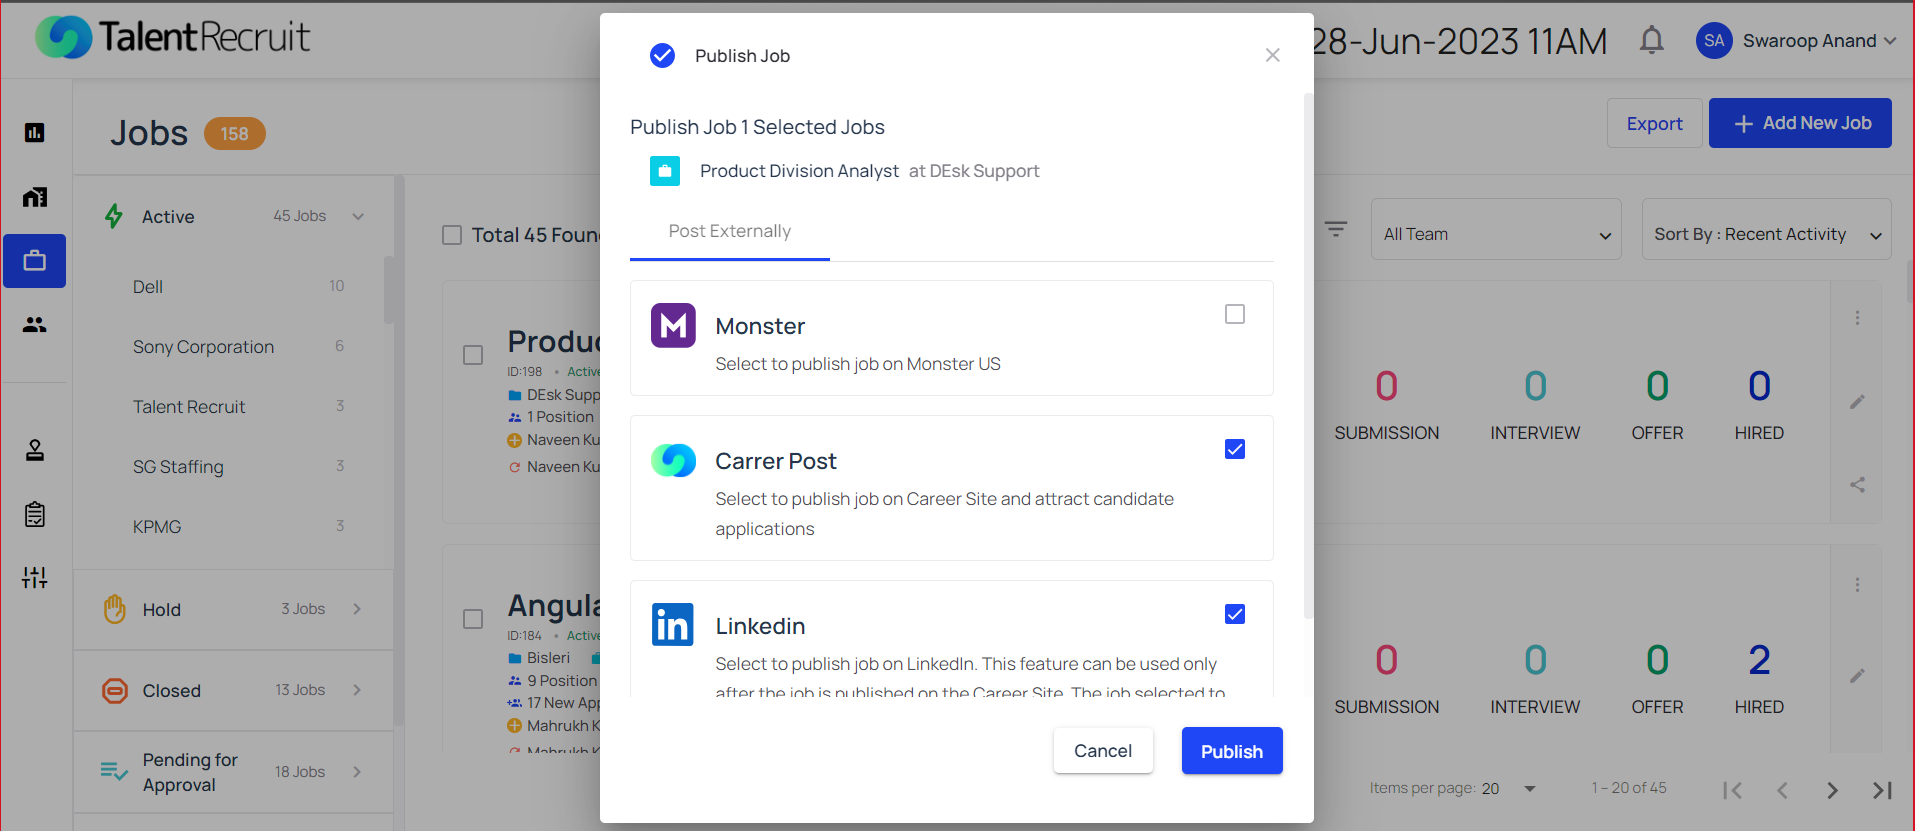Collapse the Active jobs section chevron
Screen dimensions: 1915x831
click(x=358, y=216)
